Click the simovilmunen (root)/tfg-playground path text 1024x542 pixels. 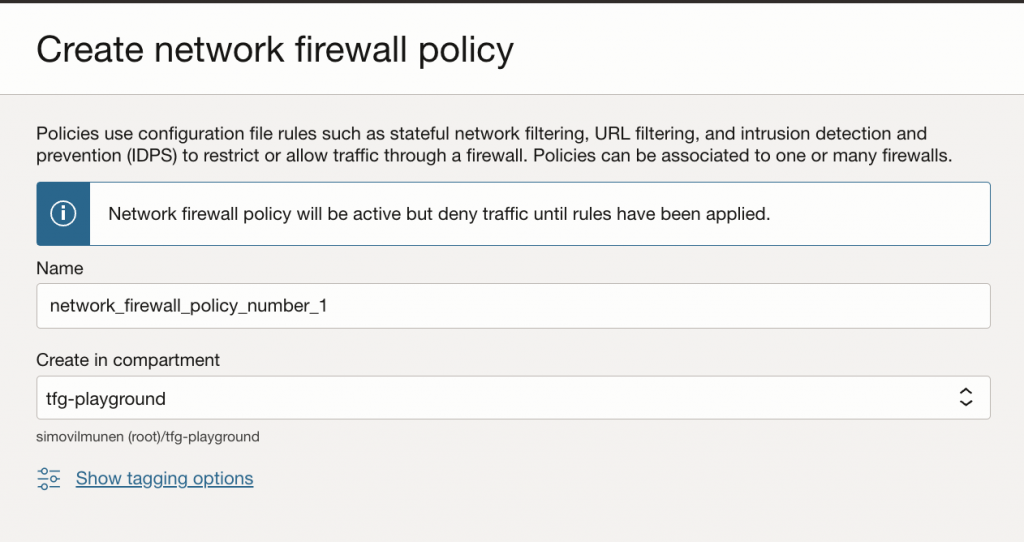coord(148,437)
